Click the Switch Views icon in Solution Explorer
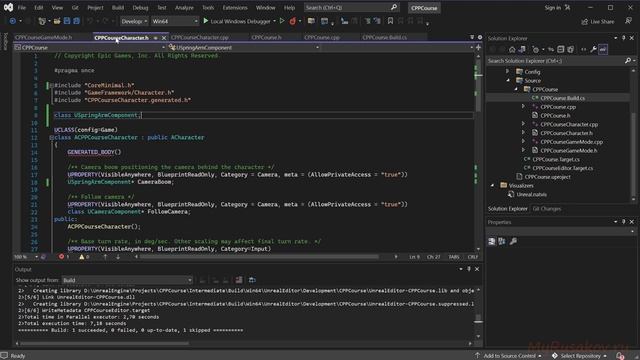The height and width of the screenshot is (360, 640). (x=522, y=49)
